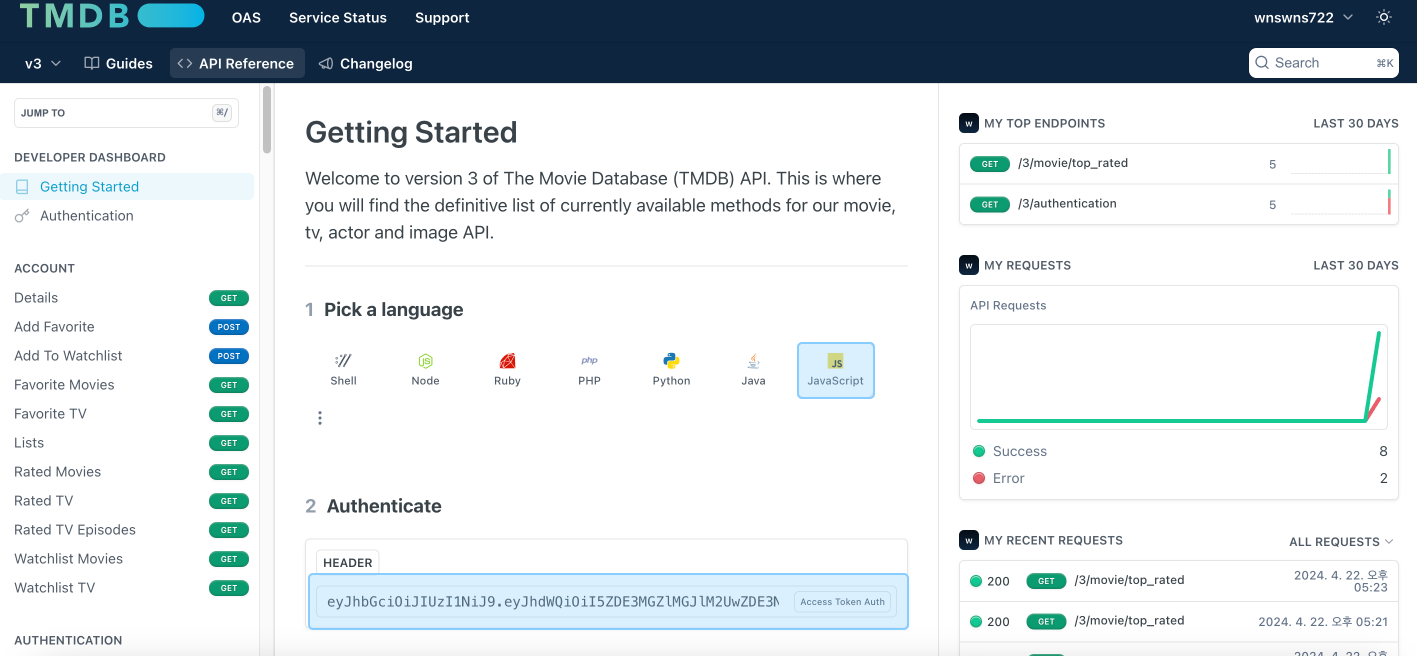
Task: Click the Changelog megaphone icon
Action: click(326, 63)
